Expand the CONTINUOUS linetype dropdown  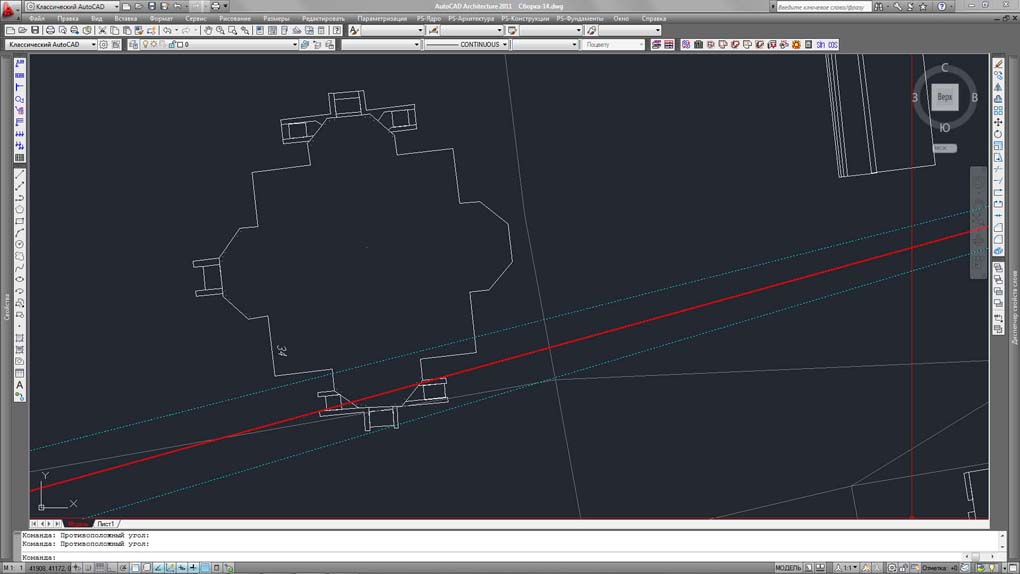(467, 45)
